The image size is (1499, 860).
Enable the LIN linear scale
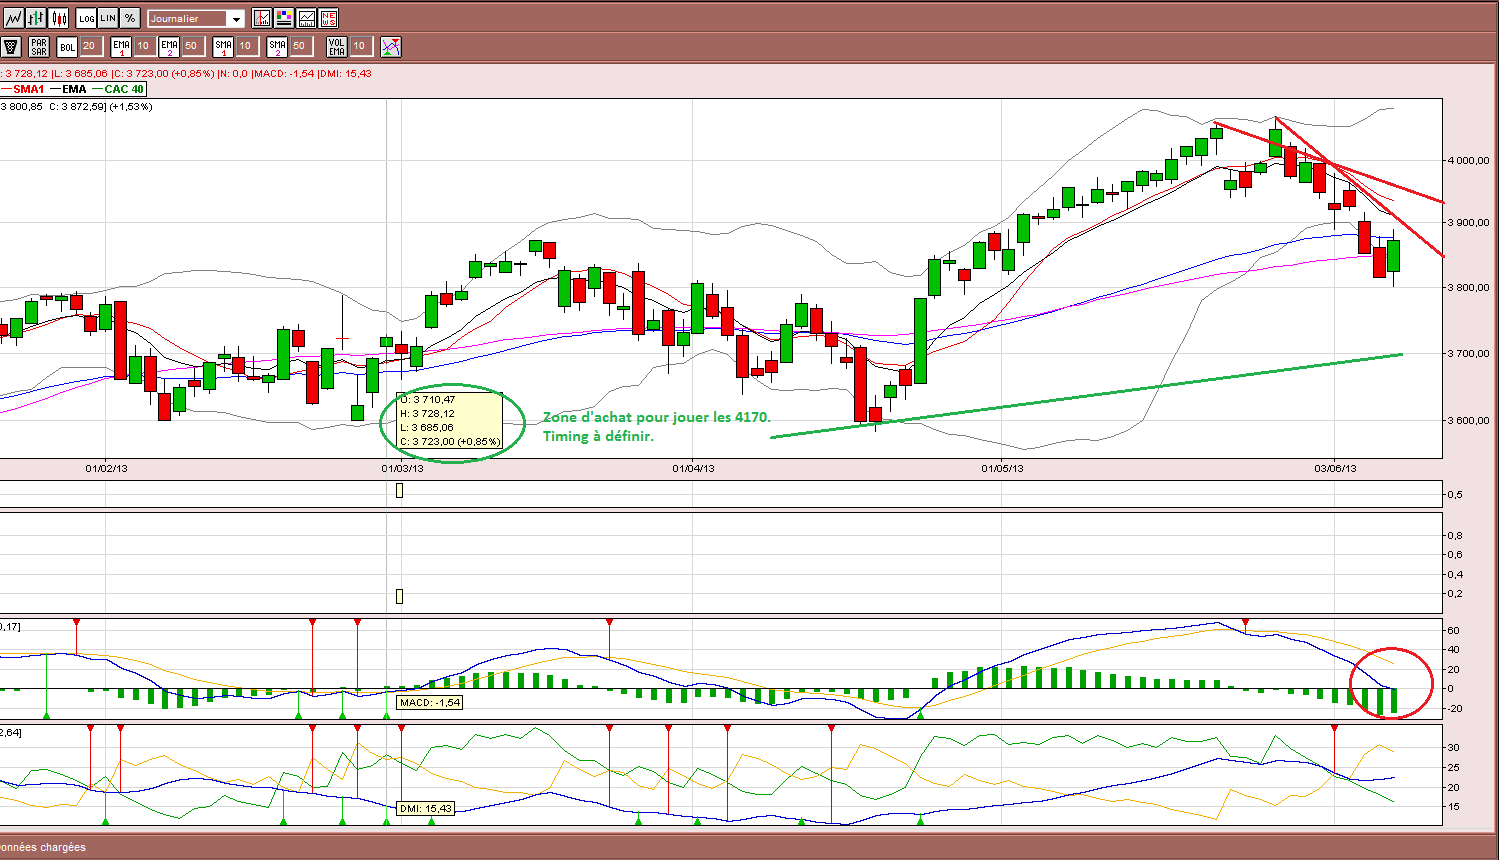(108, 18)
